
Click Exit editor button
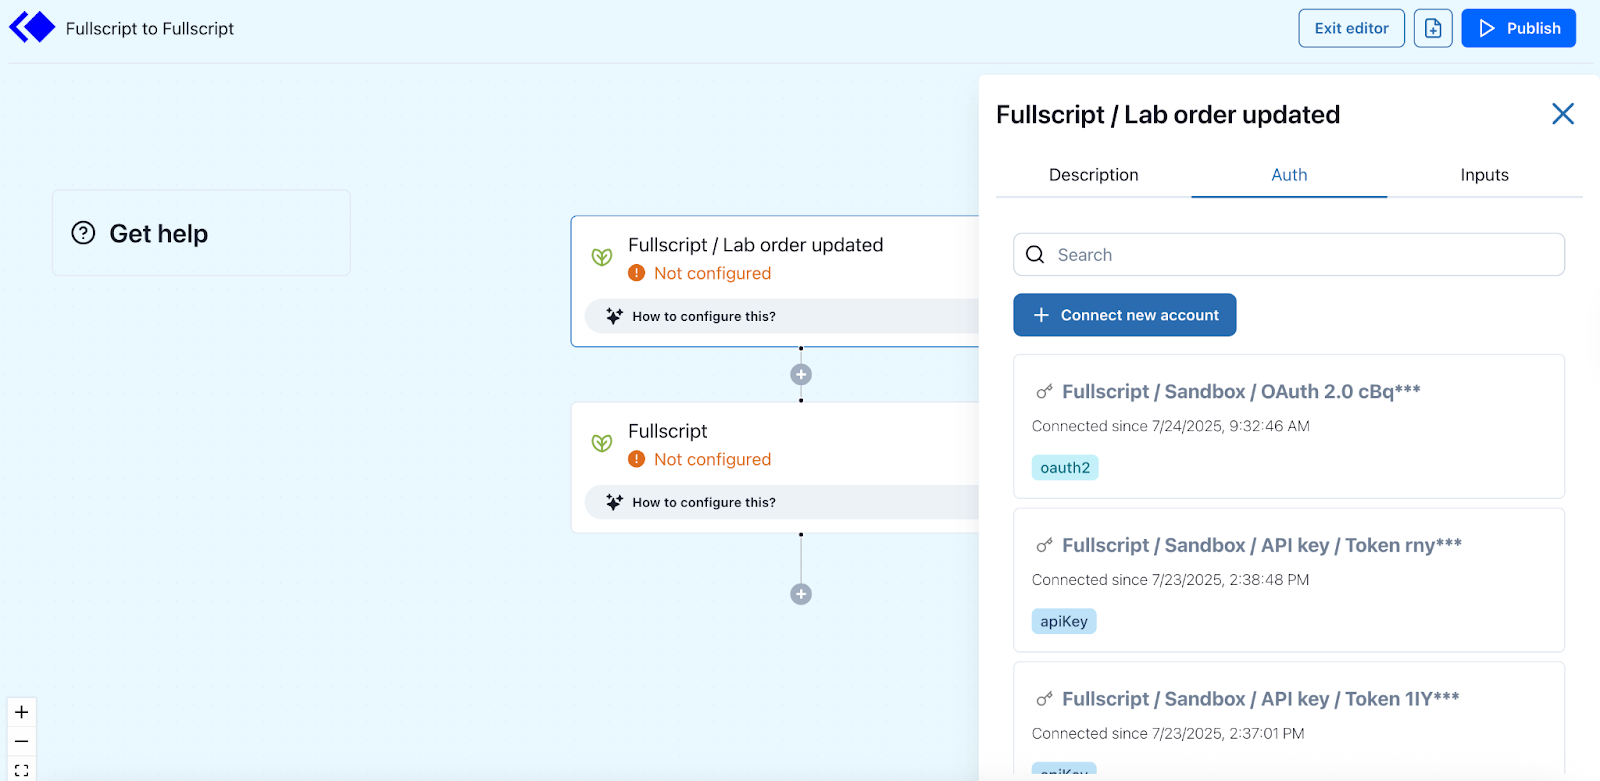pos(1351,28)
